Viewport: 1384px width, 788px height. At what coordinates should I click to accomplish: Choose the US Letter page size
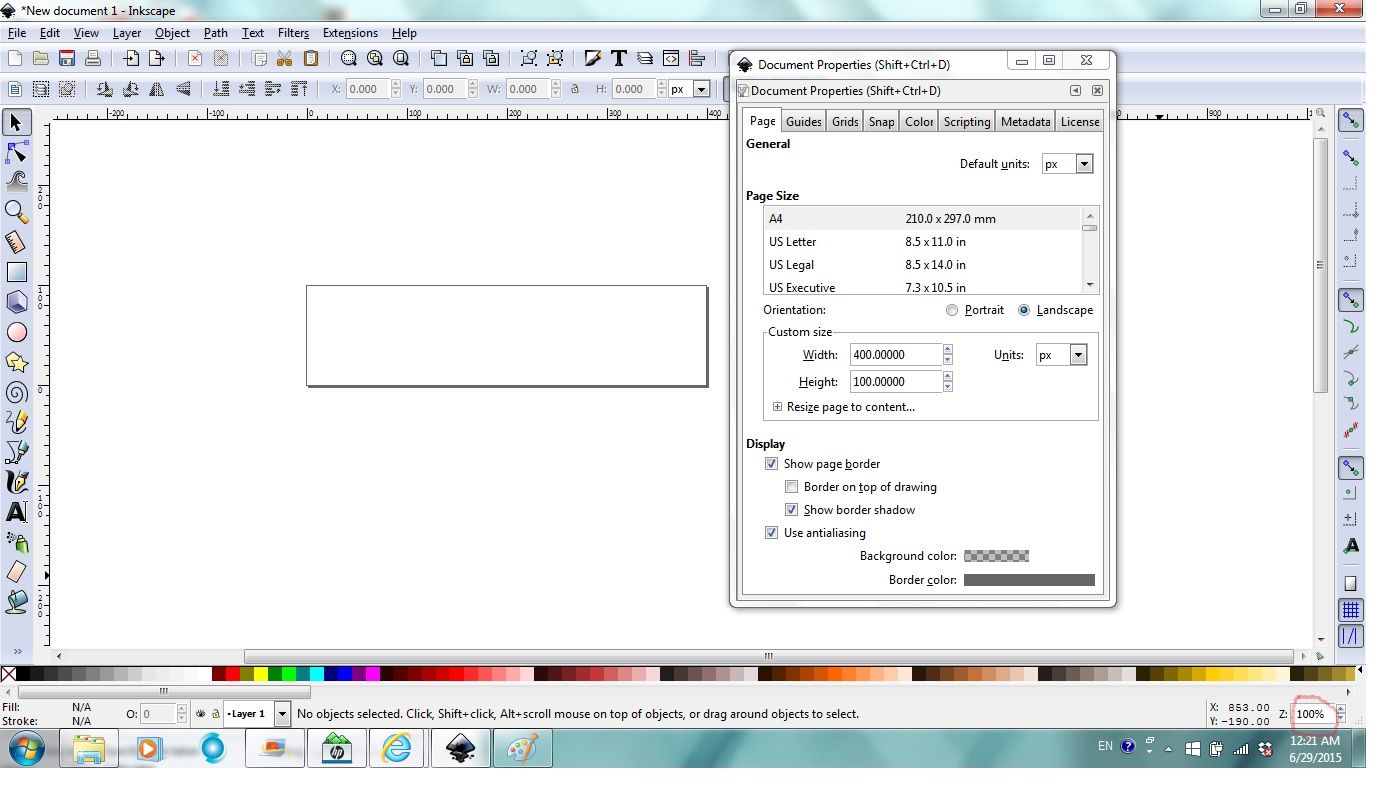924,242
